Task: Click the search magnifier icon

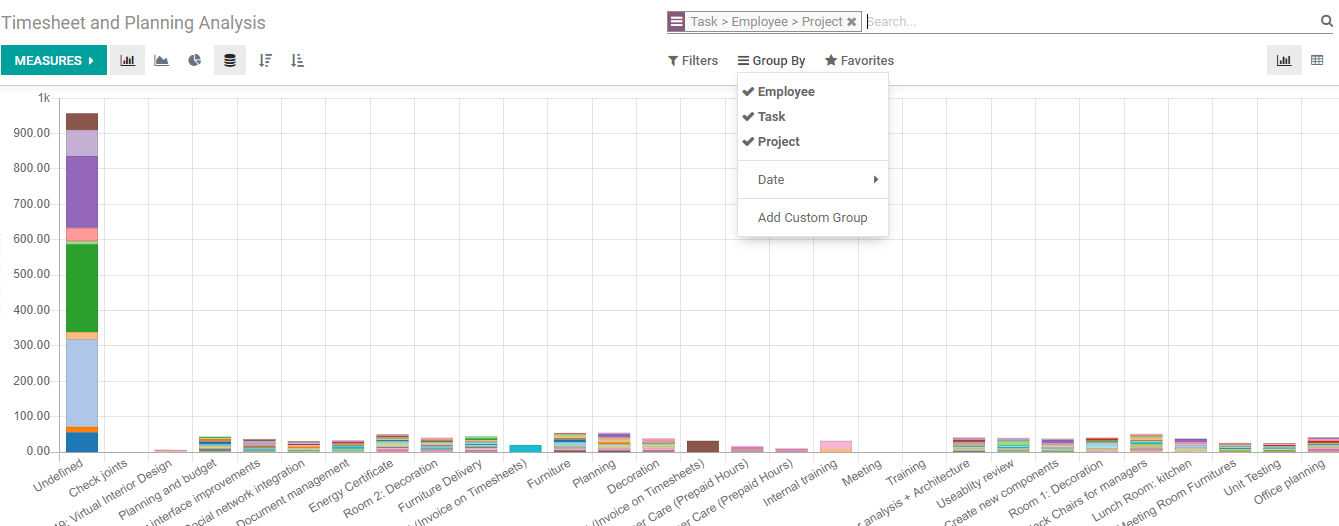Action: click(x=1327, y=21)
